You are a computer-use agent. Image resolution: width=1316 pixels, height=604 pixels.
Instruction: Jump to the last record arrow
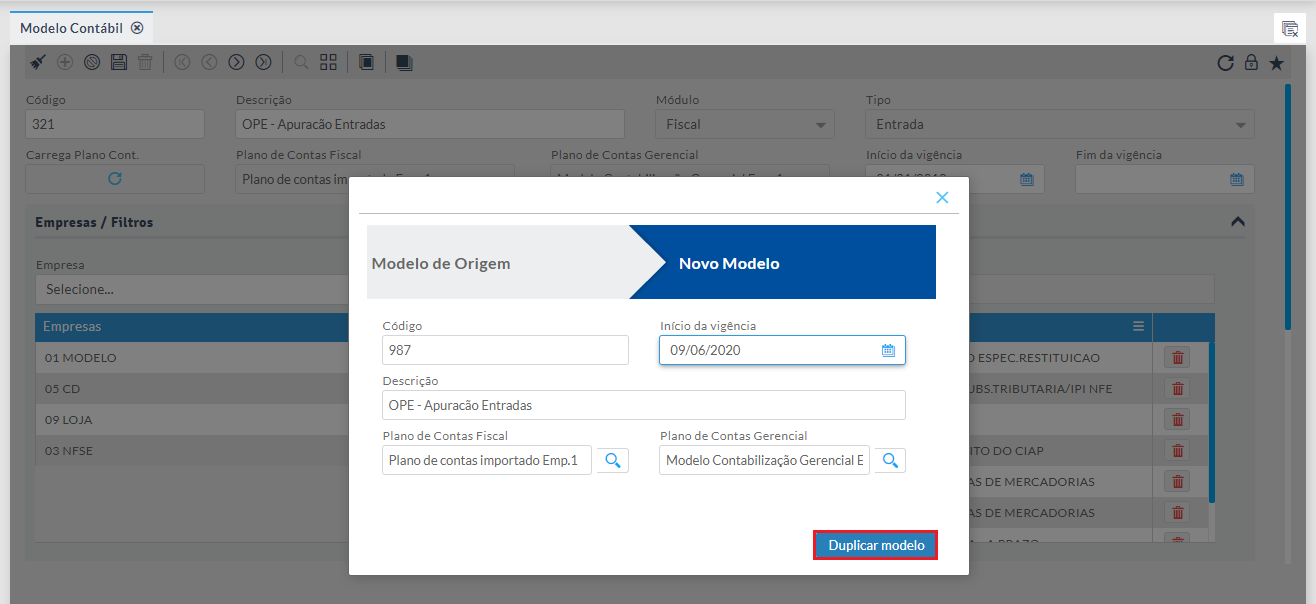(263, 62)
